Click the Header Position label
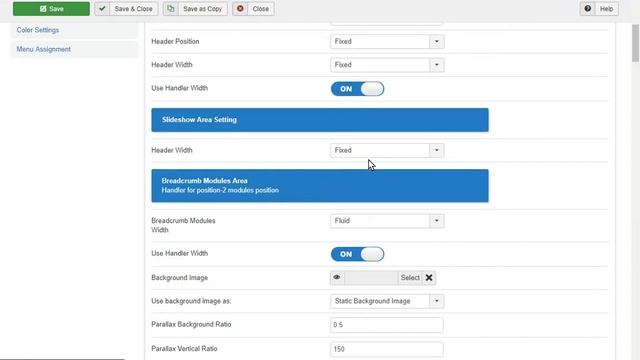This screenshot has width=640, height=360. point(175,41)
